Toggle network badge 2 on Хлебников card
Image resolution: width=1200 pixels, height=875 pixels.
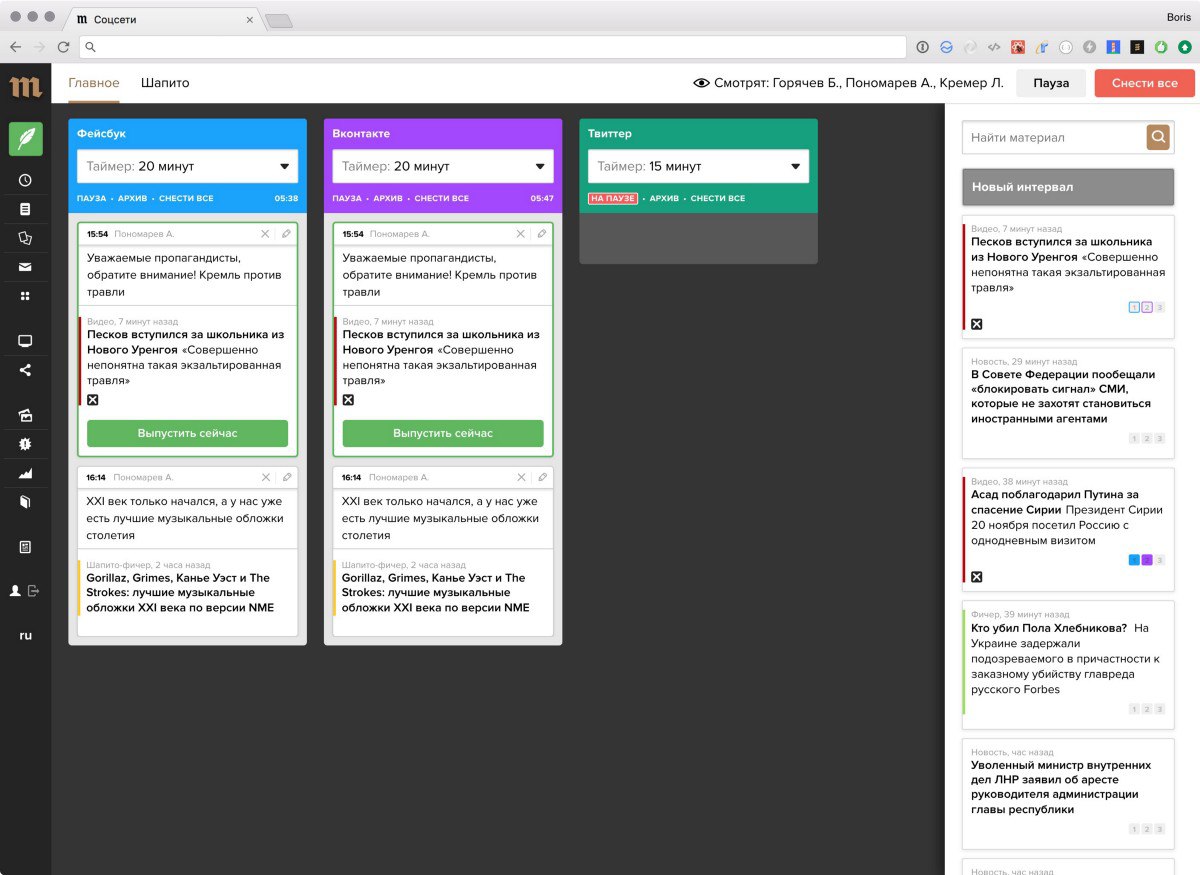[1147, 709]
